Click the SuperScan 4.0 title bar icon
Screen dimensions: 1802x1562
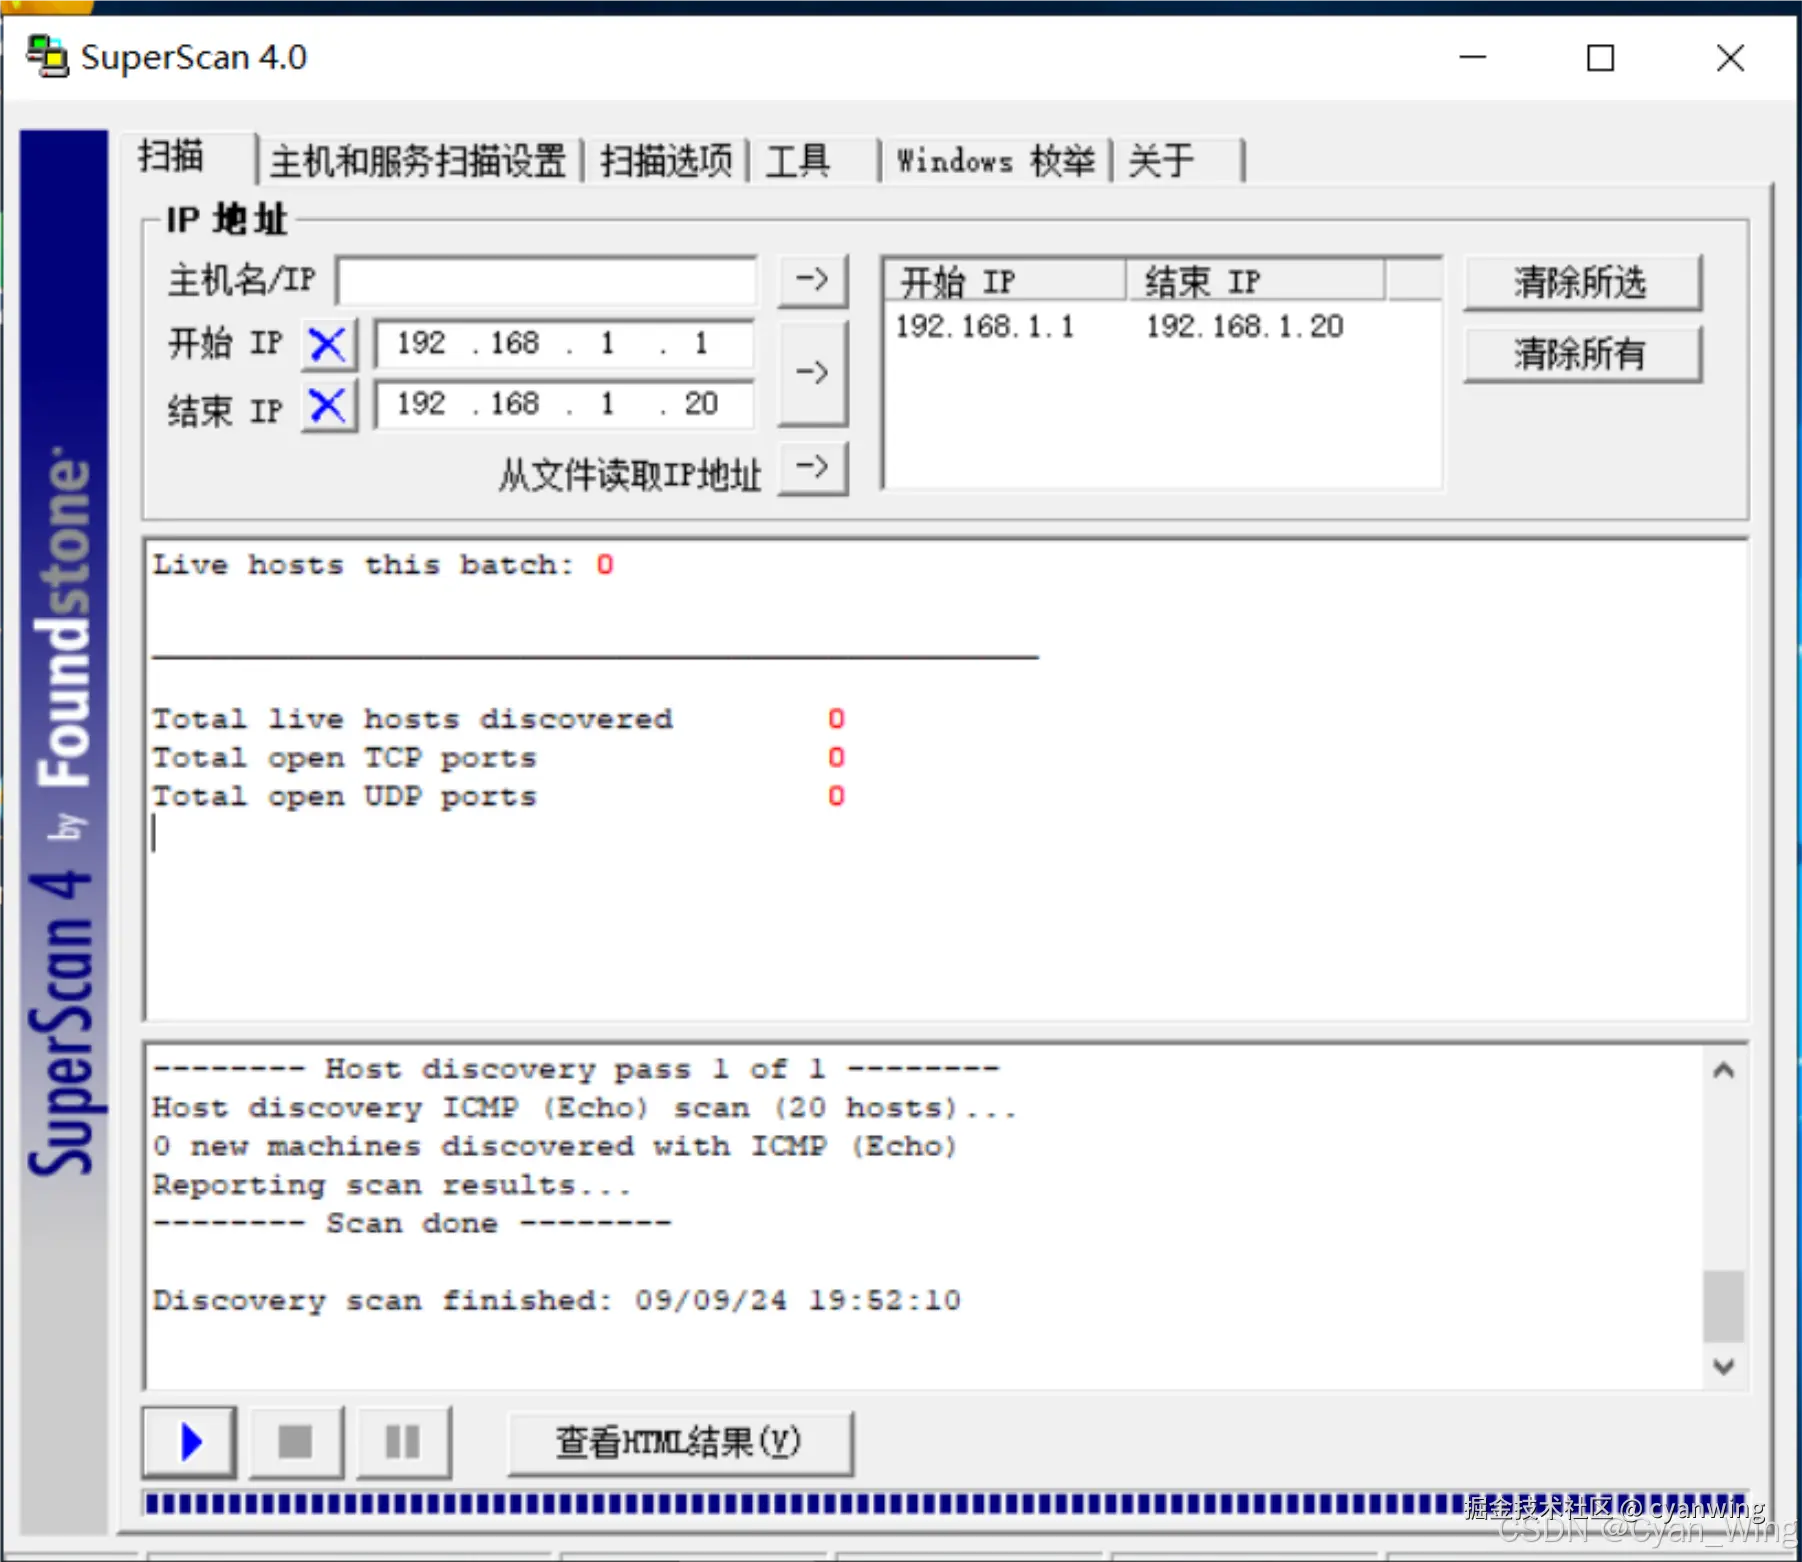point(47,57)
